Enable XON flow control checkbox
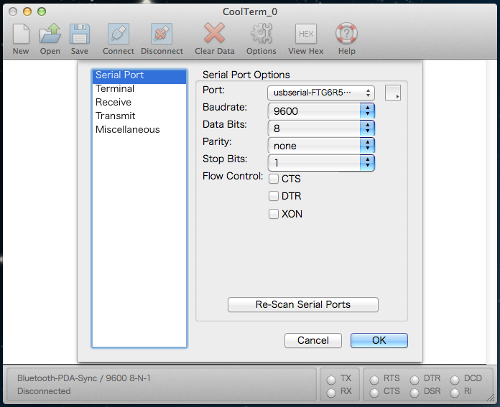Viewport: 500px width, 407px height. tap(274, 214)
